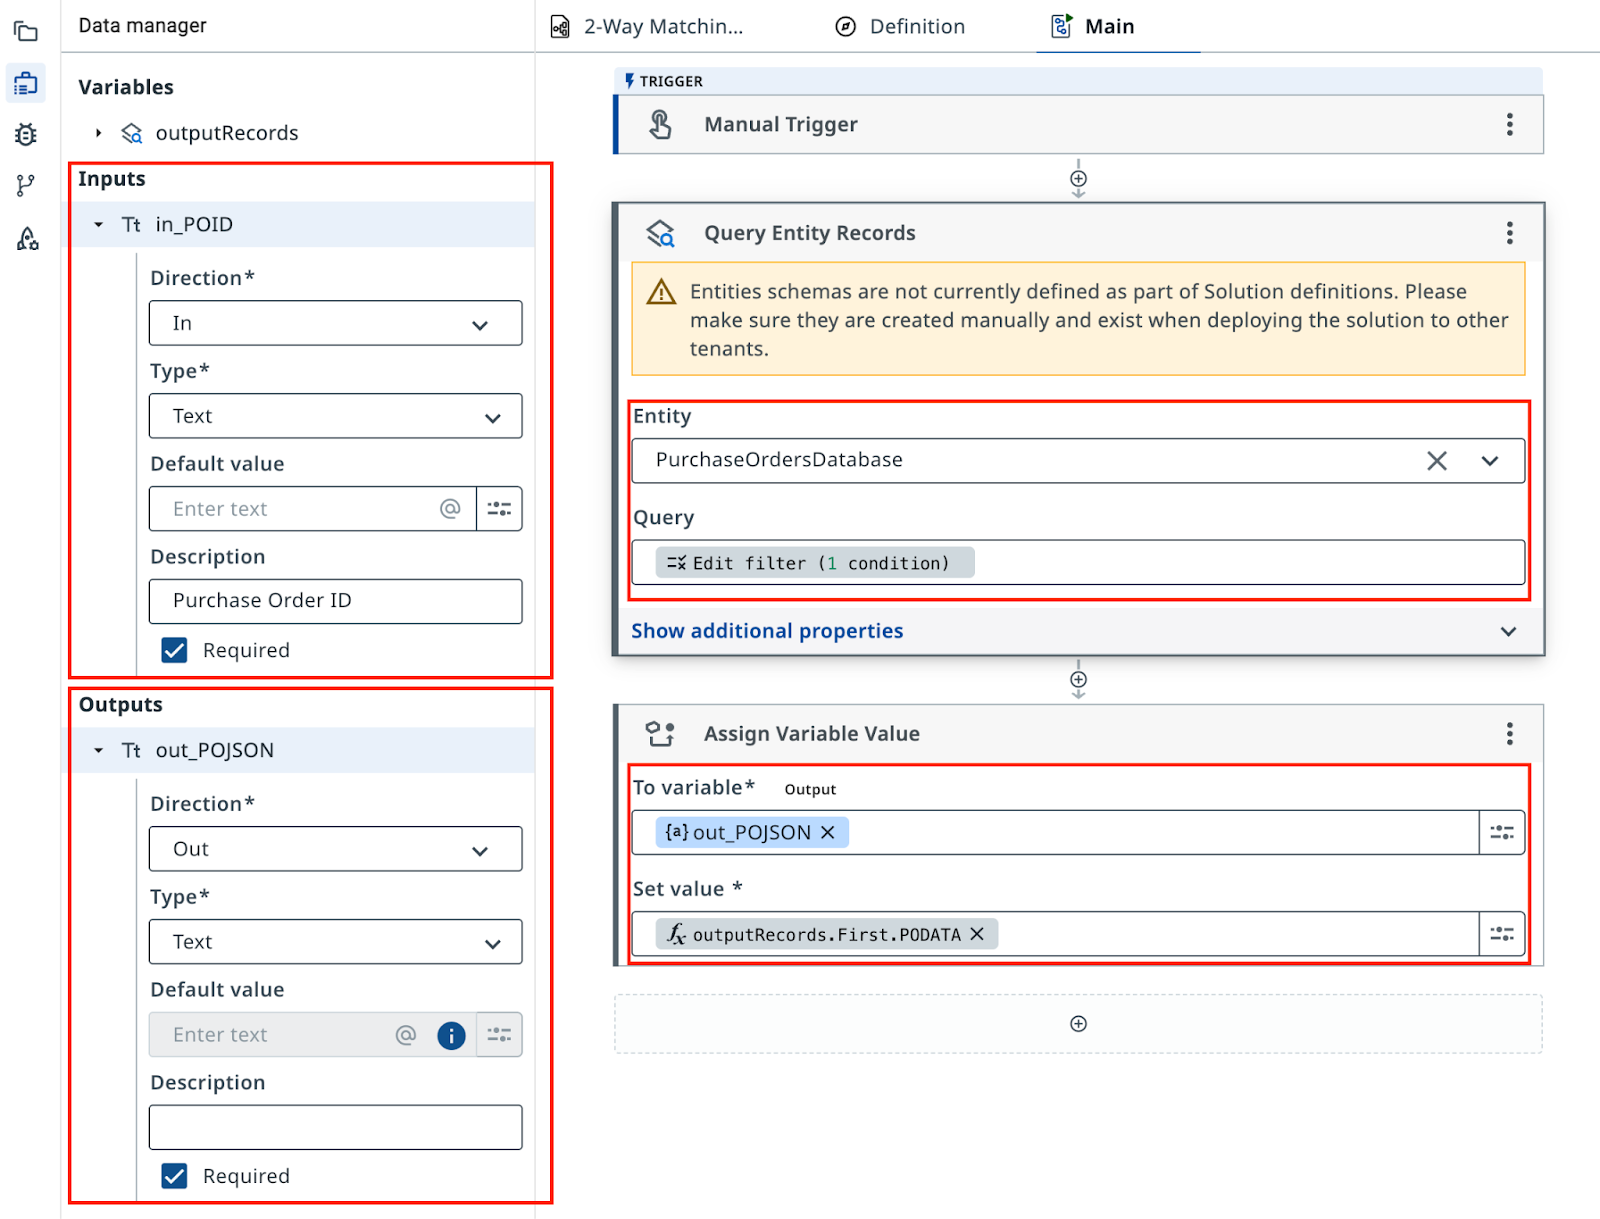Select the Manual Trigger activity
This screenshot has width=1600, height=1219.
click(x=1079, y=124)
